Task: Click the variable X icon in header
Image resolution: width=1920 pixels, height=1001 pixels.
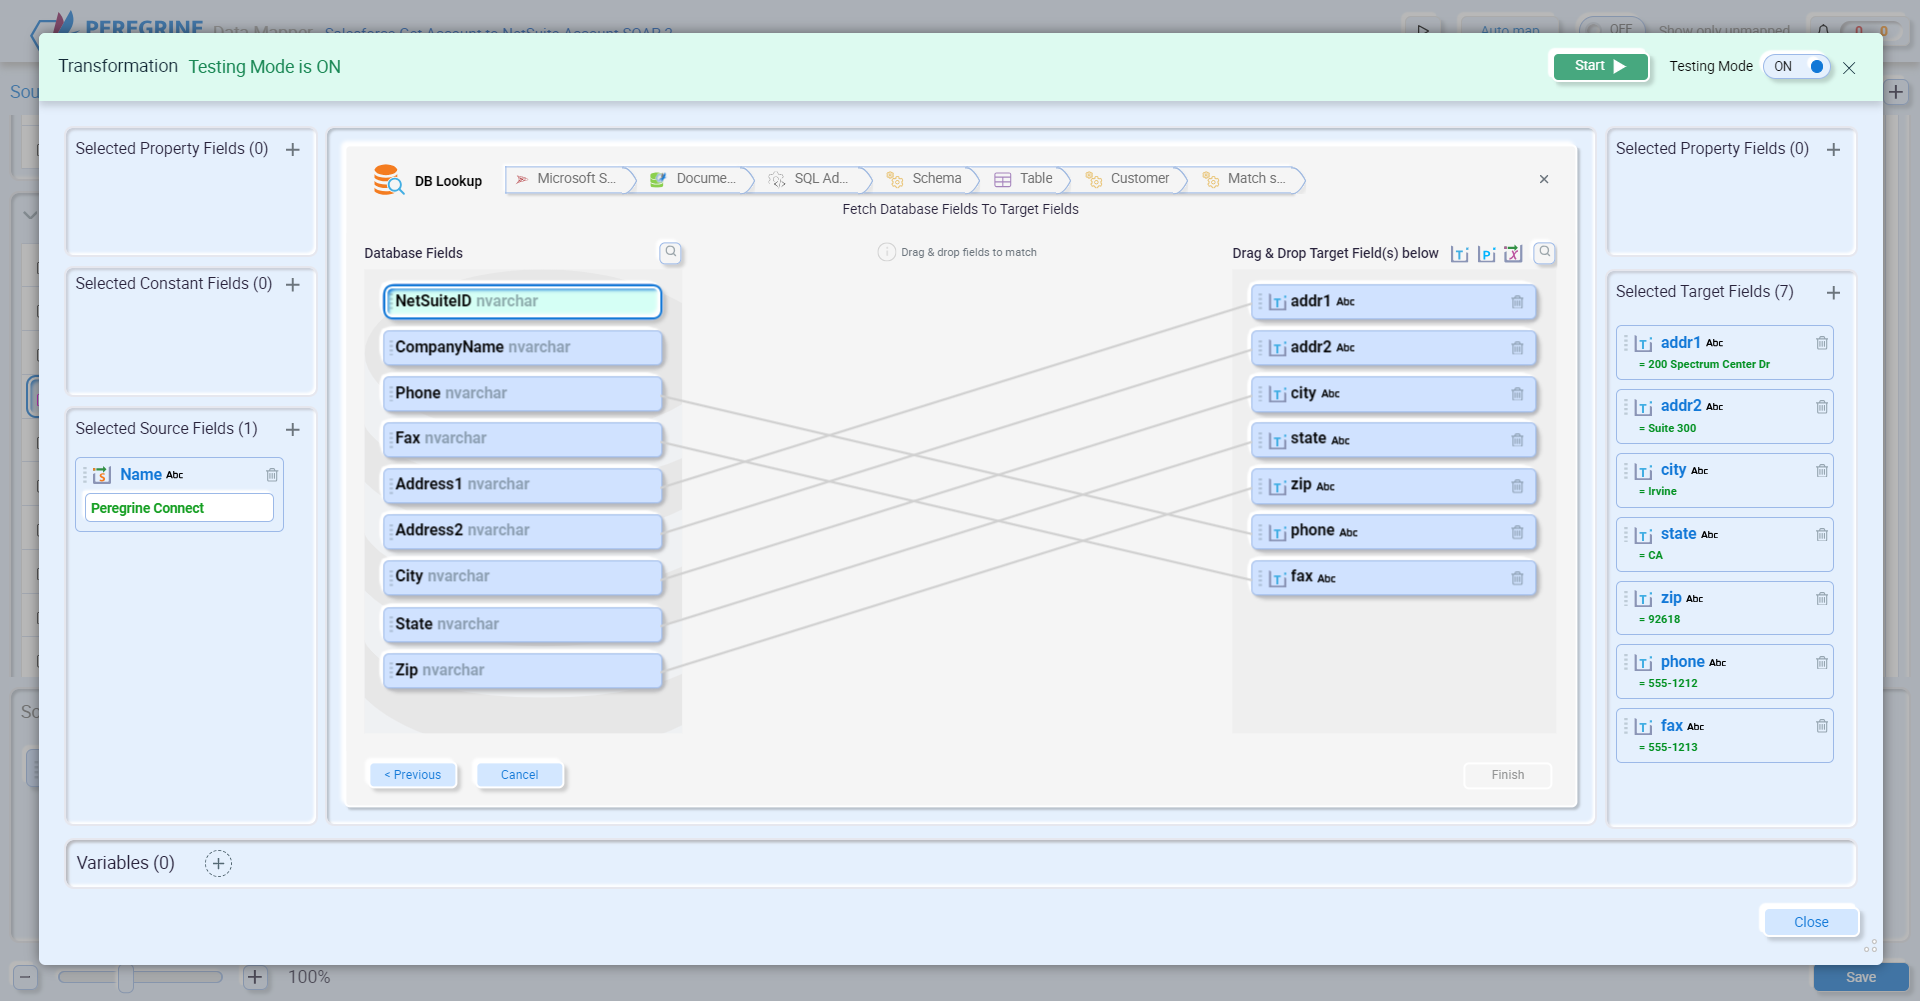Action: coord(1513,254)
